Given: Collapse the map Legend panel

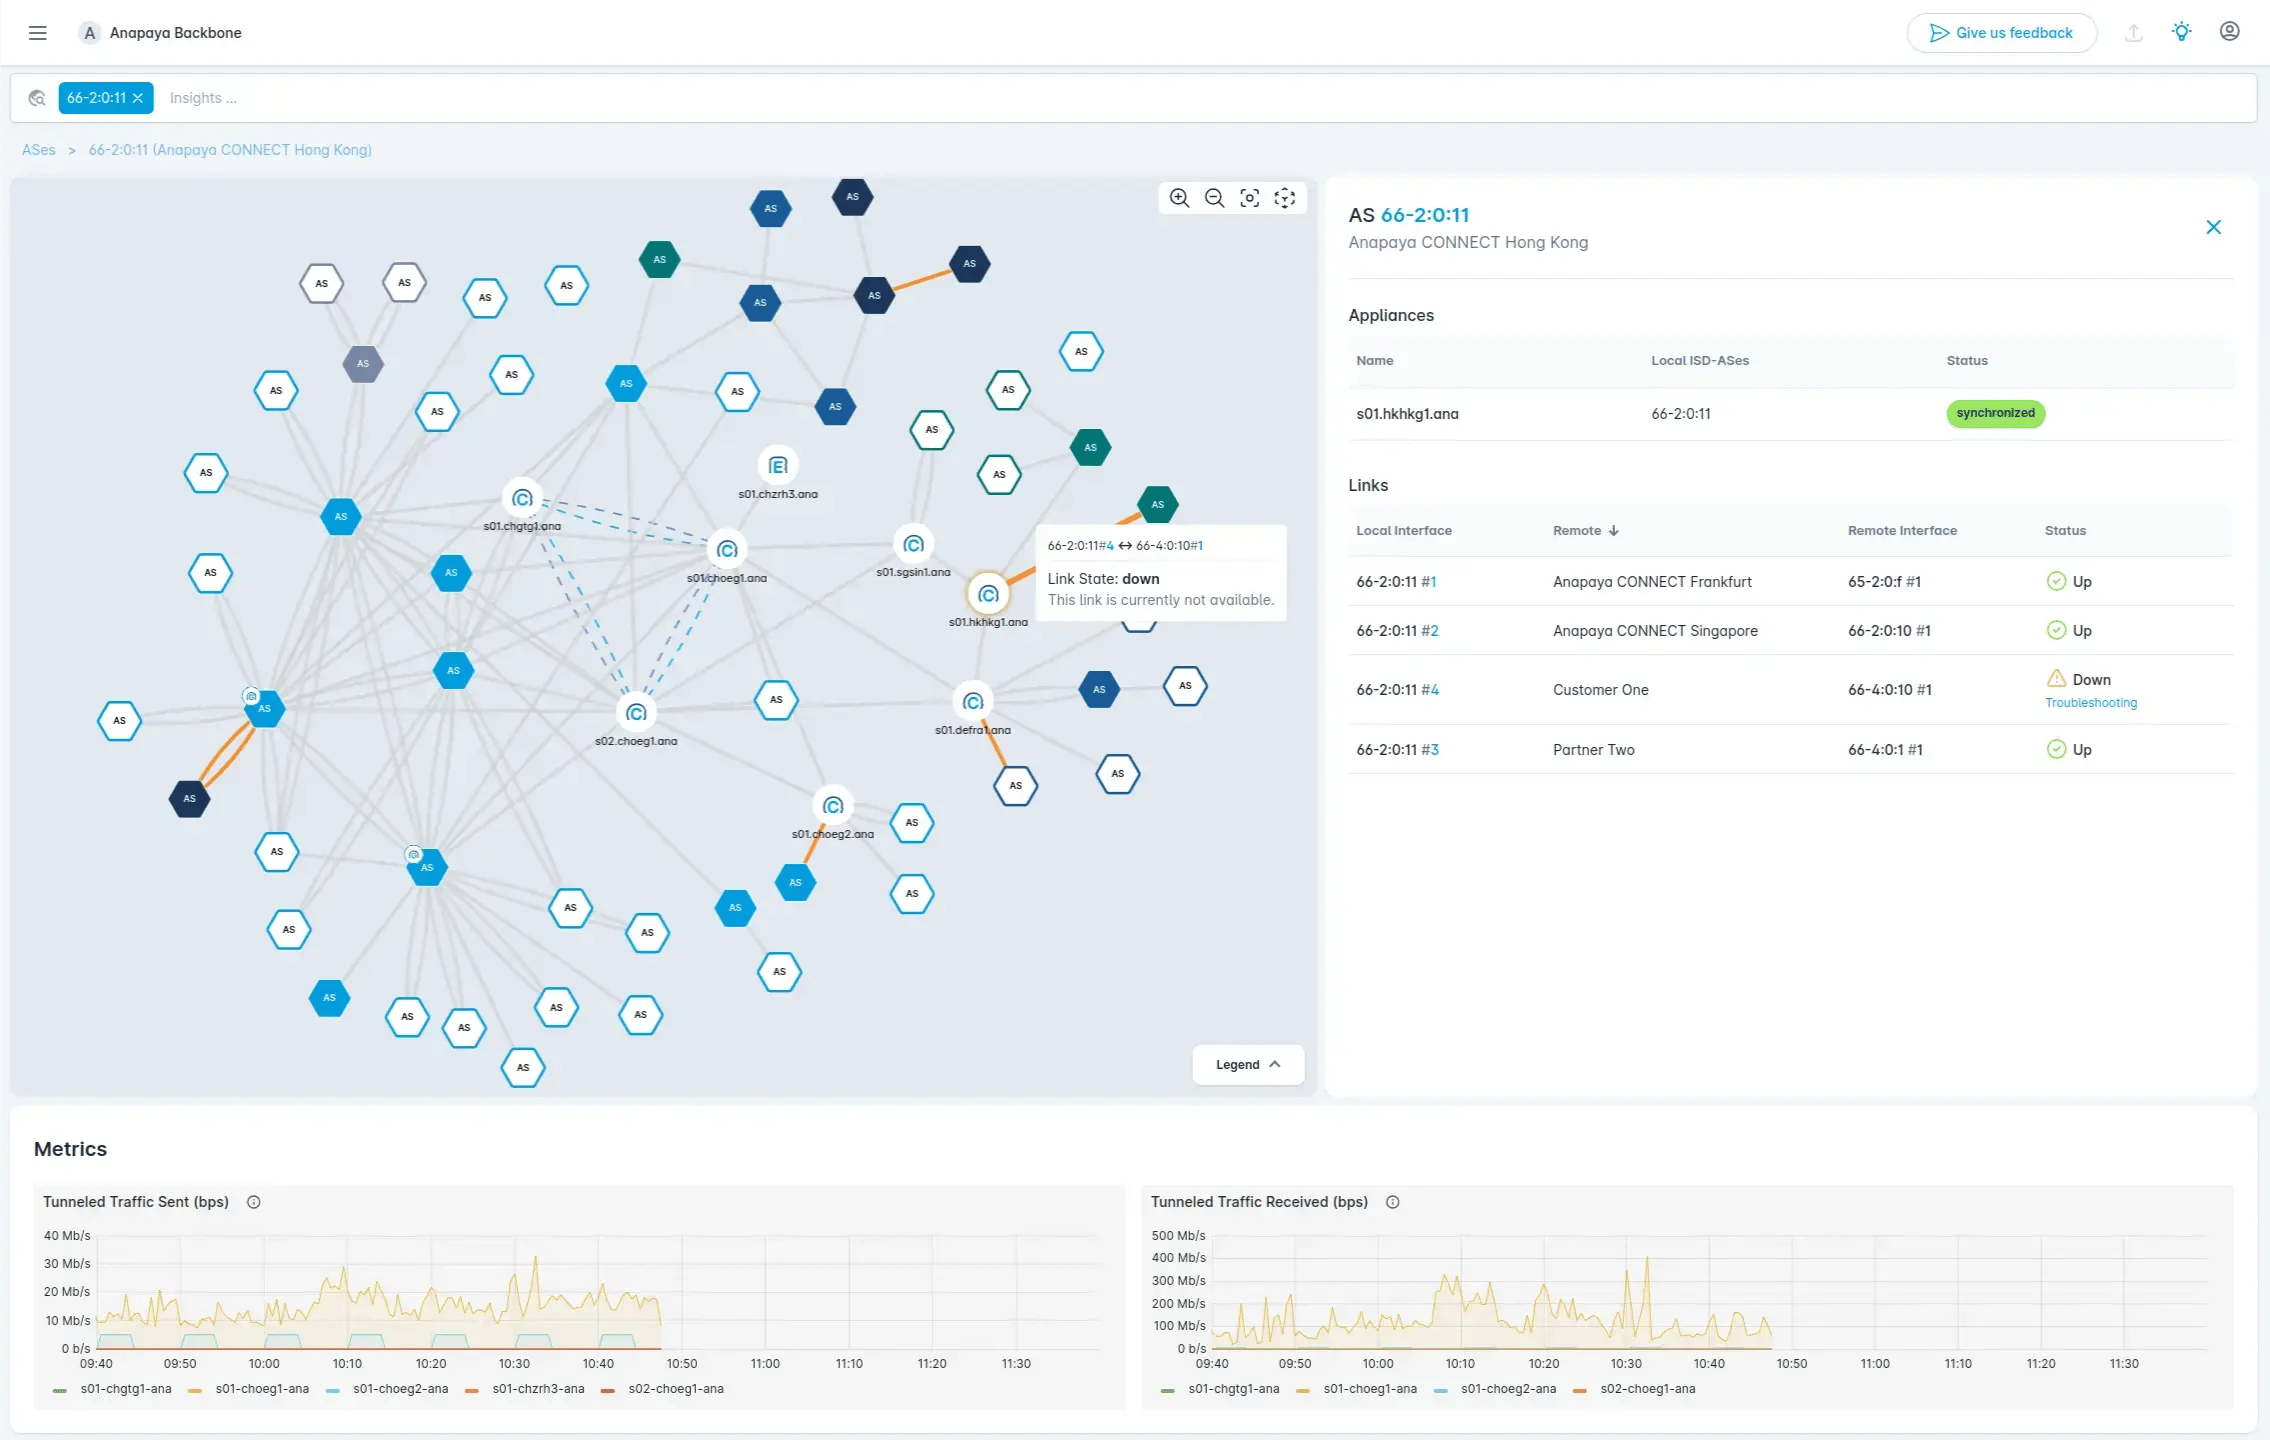Looking at the screenshot, I should tap(1247, 1064).
